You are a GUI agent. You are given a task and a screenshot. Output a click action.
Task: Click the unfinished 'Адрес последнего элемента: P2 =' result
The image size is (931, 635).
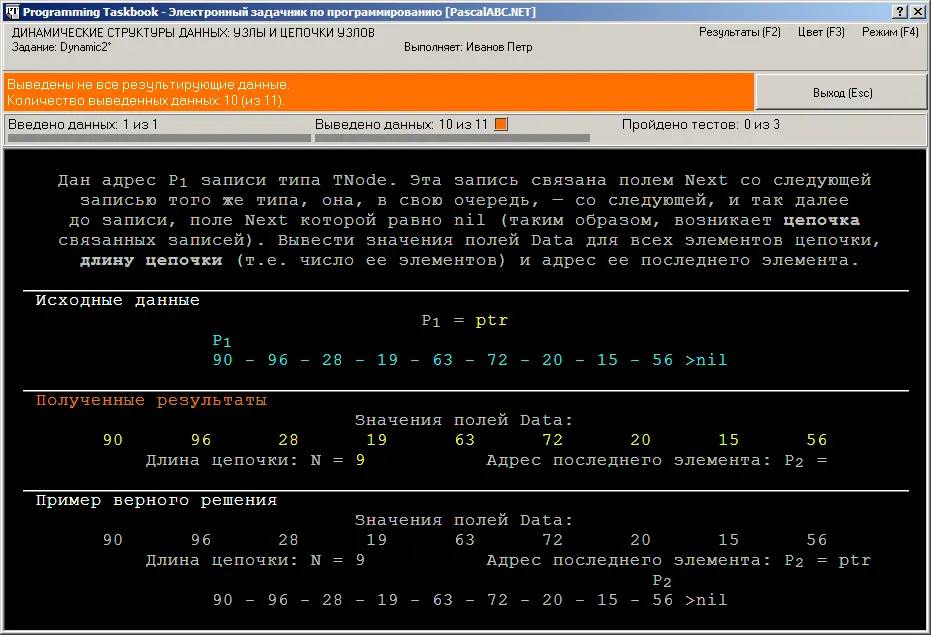[x=657, y=460]
